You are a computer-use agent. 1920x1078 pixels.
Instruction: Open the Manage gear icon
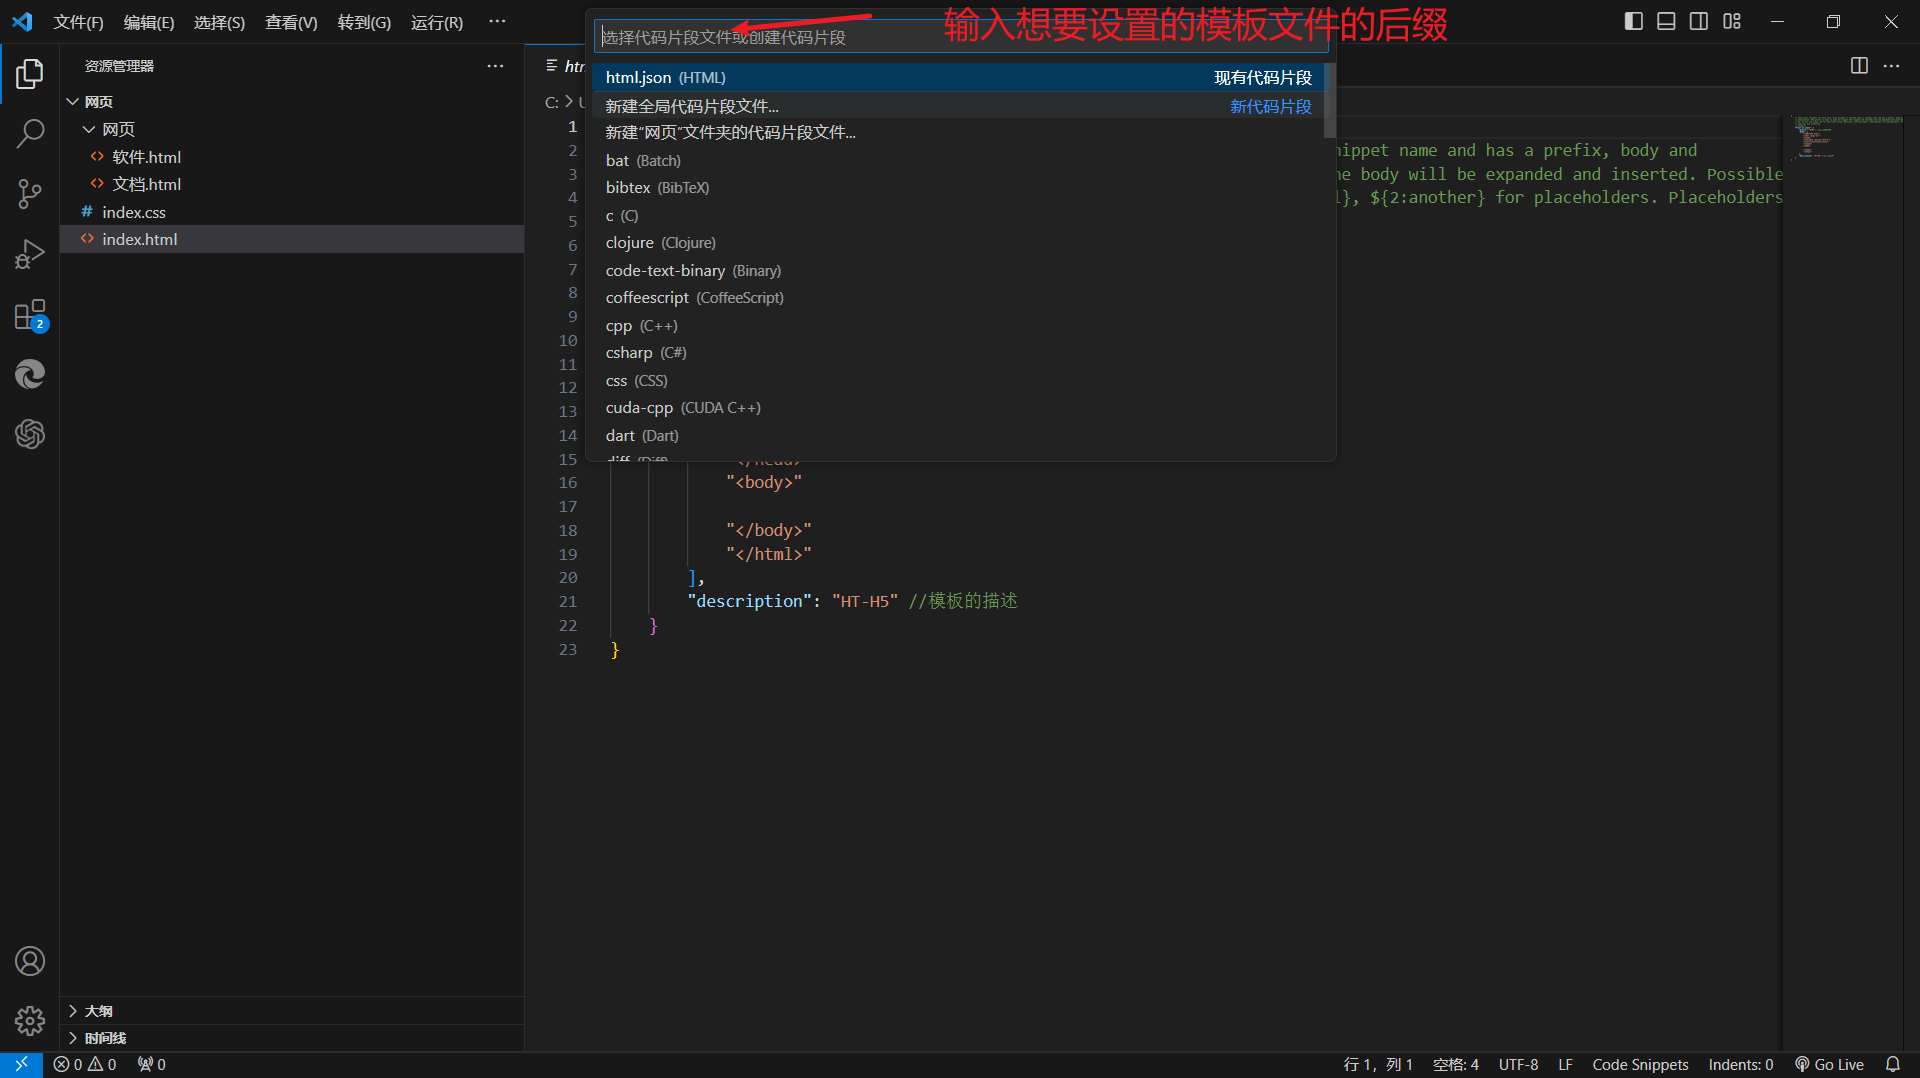(30, 1021)
